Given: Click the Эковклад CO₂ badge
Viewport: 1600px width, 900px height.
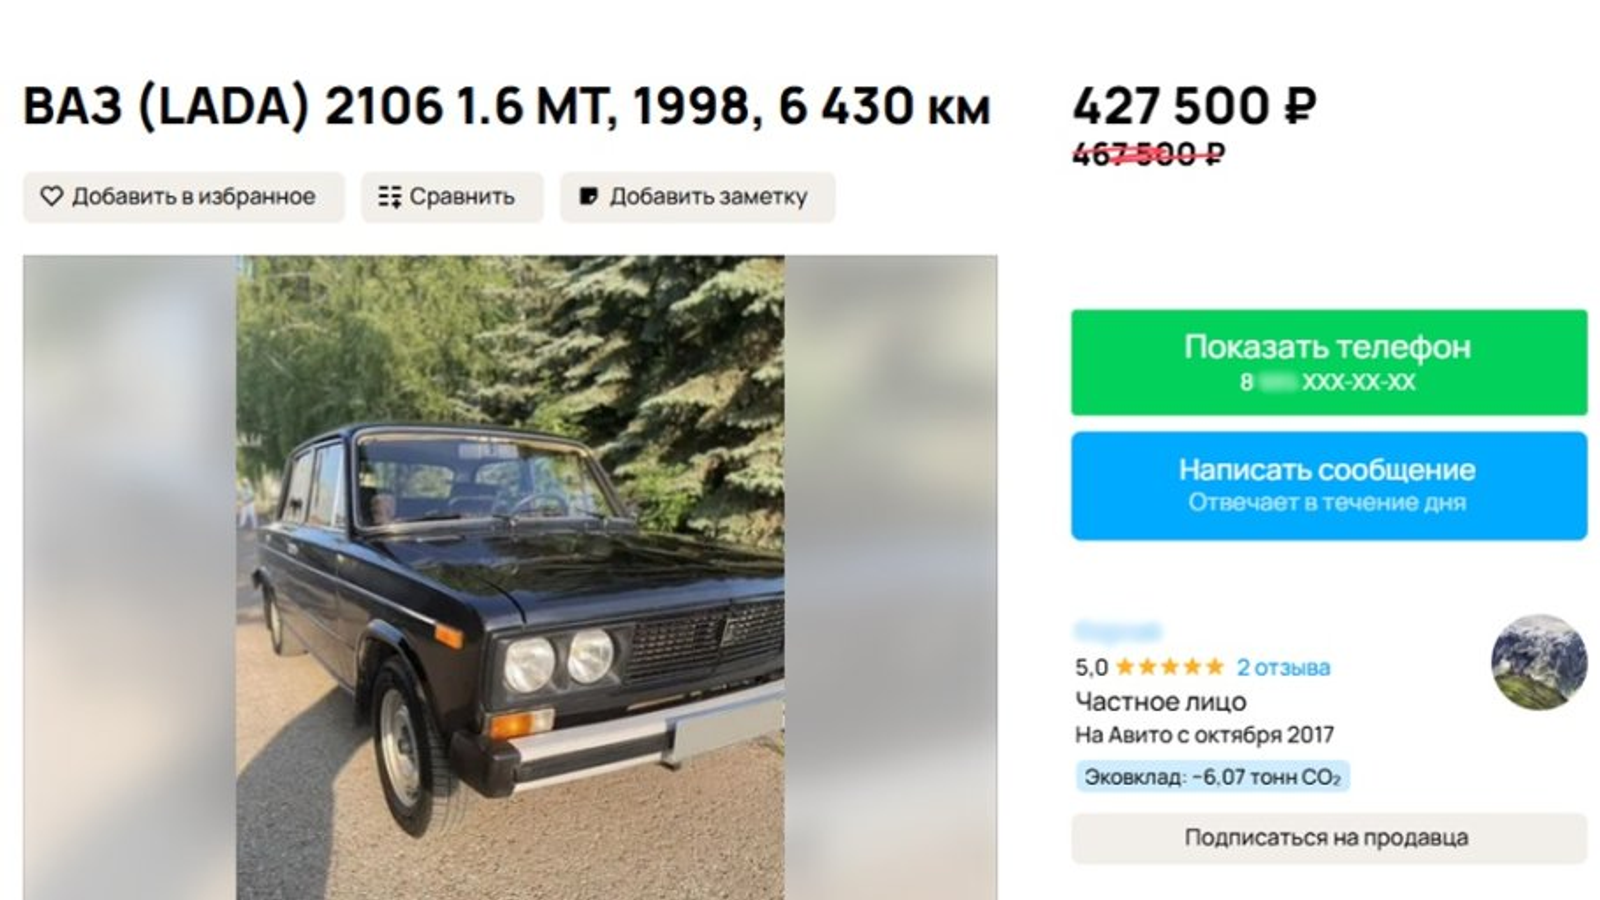Looking at the screenshot, I should pos(1212,777).
